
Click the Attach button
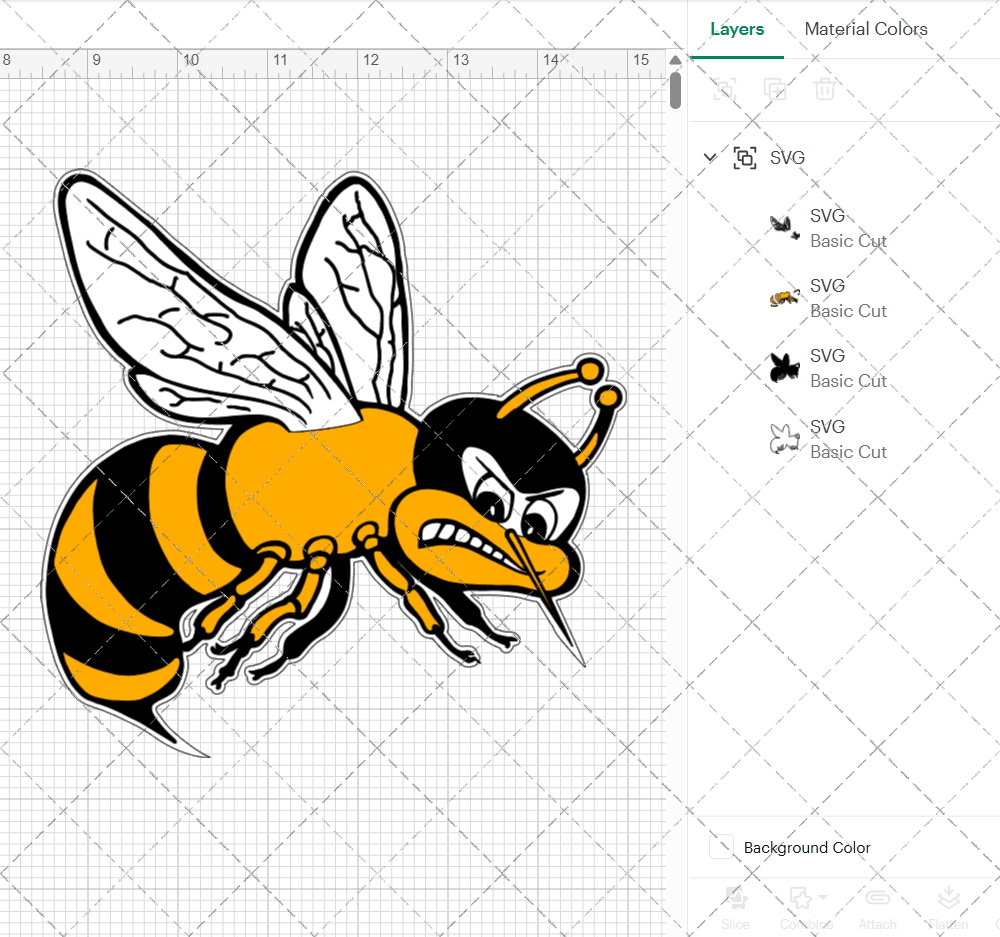(878, 907)
